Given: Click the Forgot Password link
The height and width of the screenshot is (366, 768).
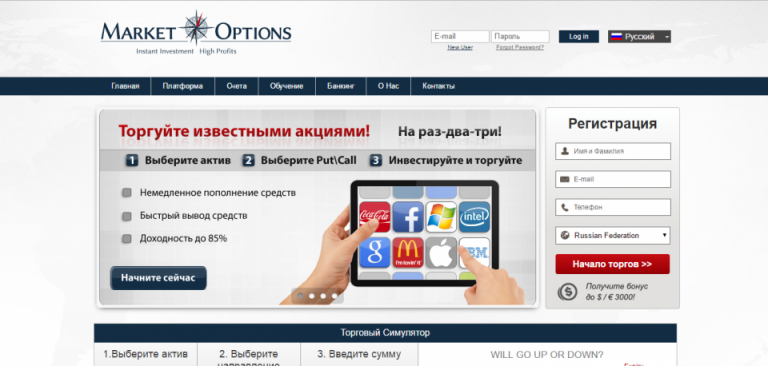Looking at the screenshot, I should click(520, 48).
